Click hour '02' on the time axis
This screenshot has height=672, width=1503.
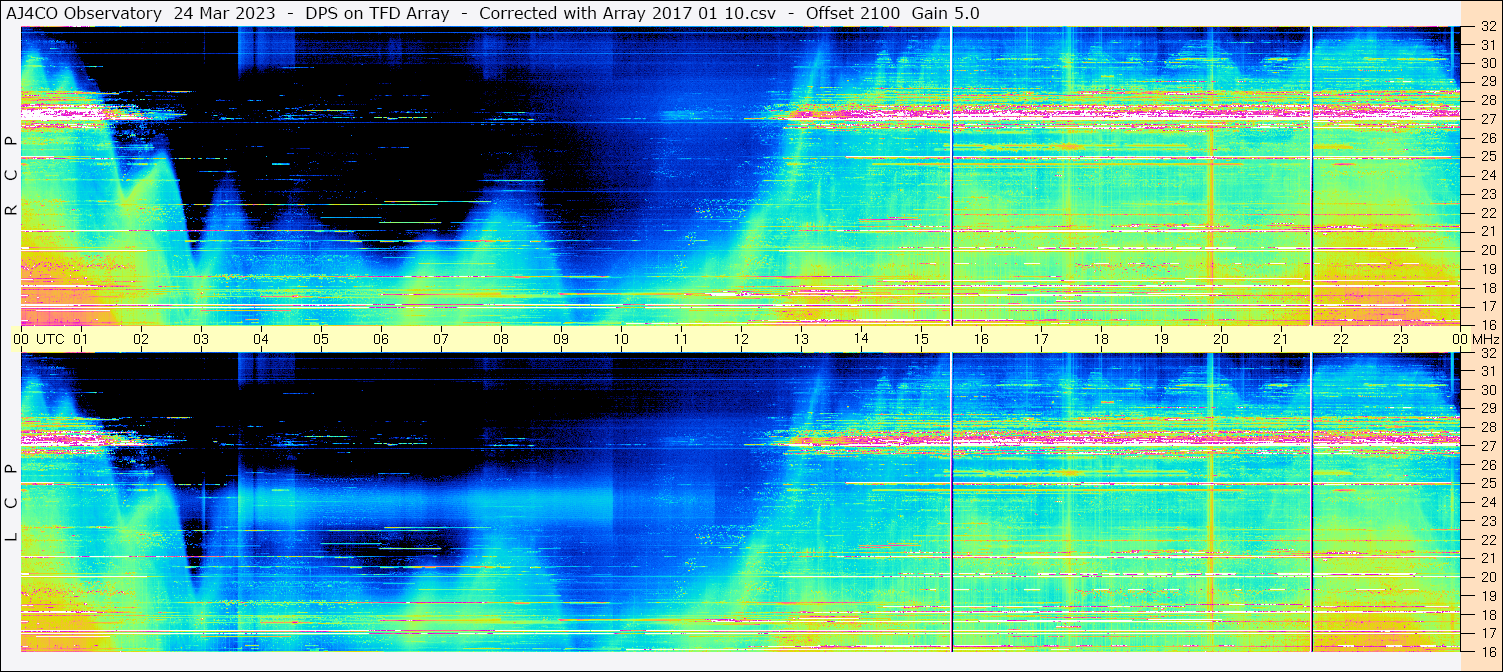(141, 339)
